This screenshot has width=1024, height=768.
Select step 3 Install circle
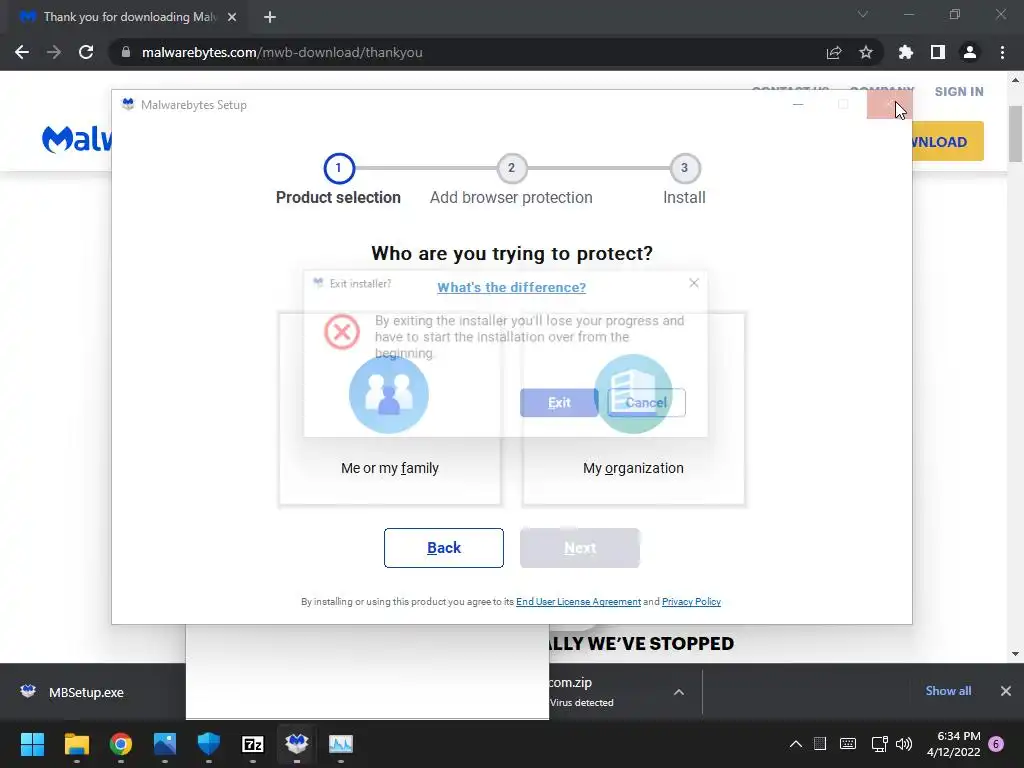[684, 168]
